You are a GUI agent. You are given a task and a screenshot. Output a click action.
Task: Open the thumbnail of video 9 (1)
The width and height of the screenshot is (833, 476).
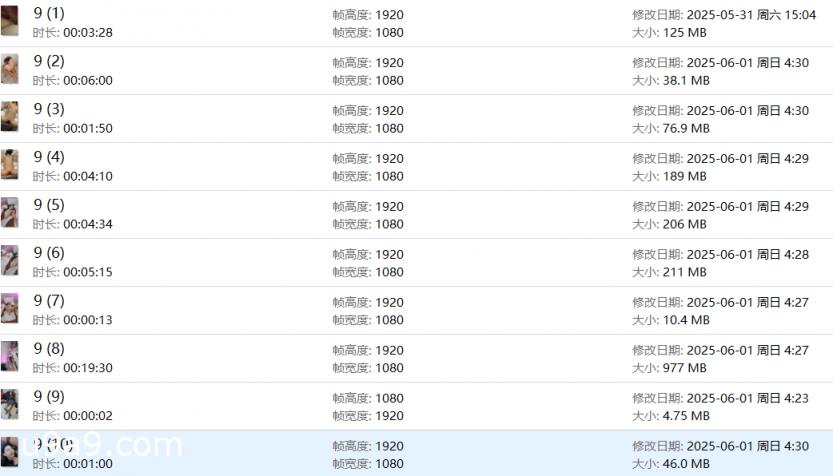(x=10, y=21)
